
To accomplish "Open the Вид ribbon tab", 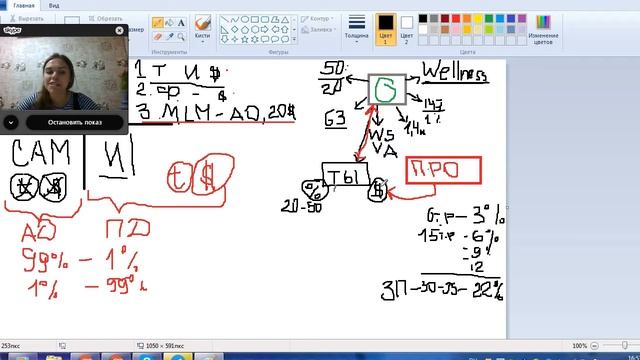I will (54, 6).
